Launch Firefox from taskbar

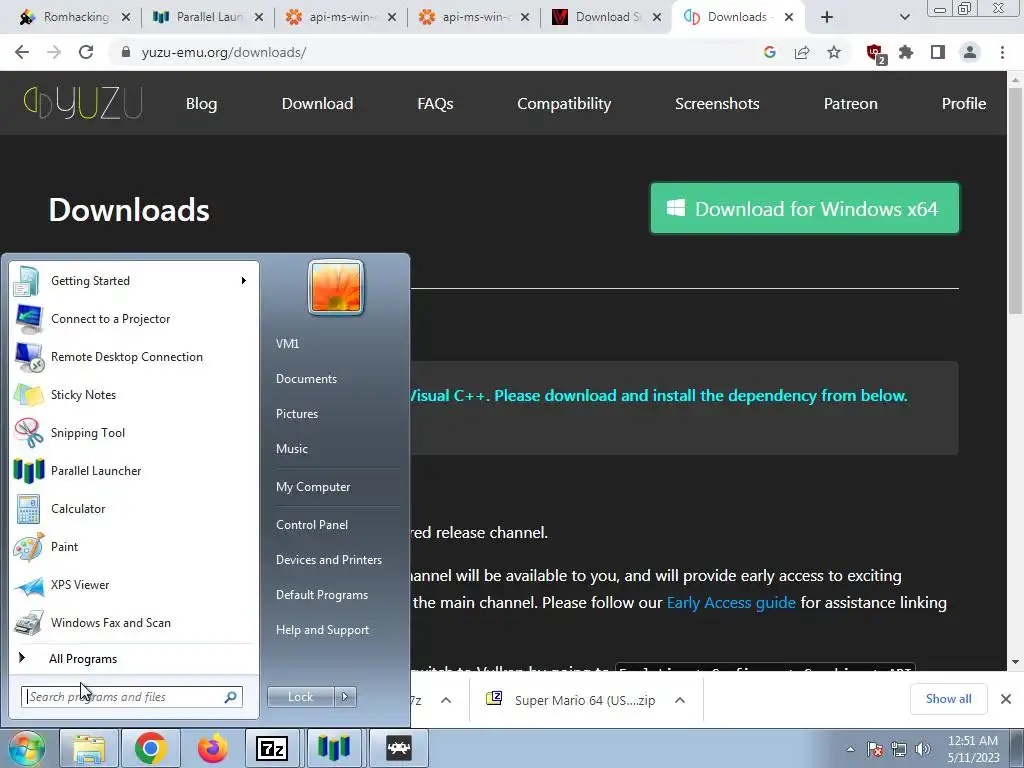tap(213, 748)
